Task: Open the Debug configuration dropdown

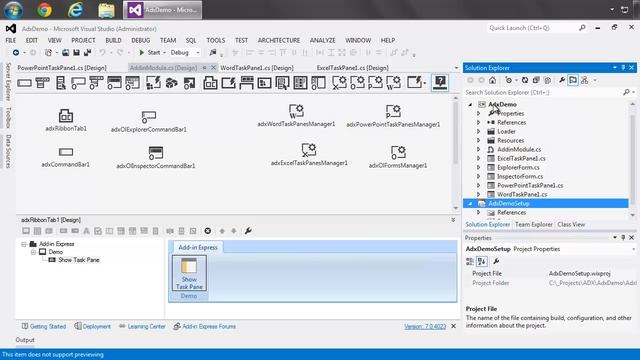Action: point(198,53)
